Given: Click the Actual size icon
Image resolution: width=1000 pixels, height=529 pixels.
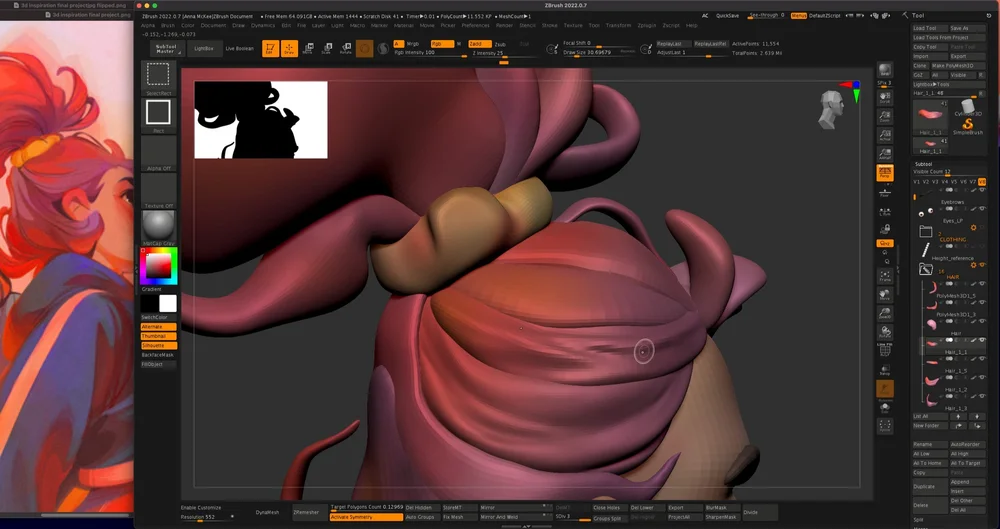Looking at the screenshot, I should click(x=885, y=134).
